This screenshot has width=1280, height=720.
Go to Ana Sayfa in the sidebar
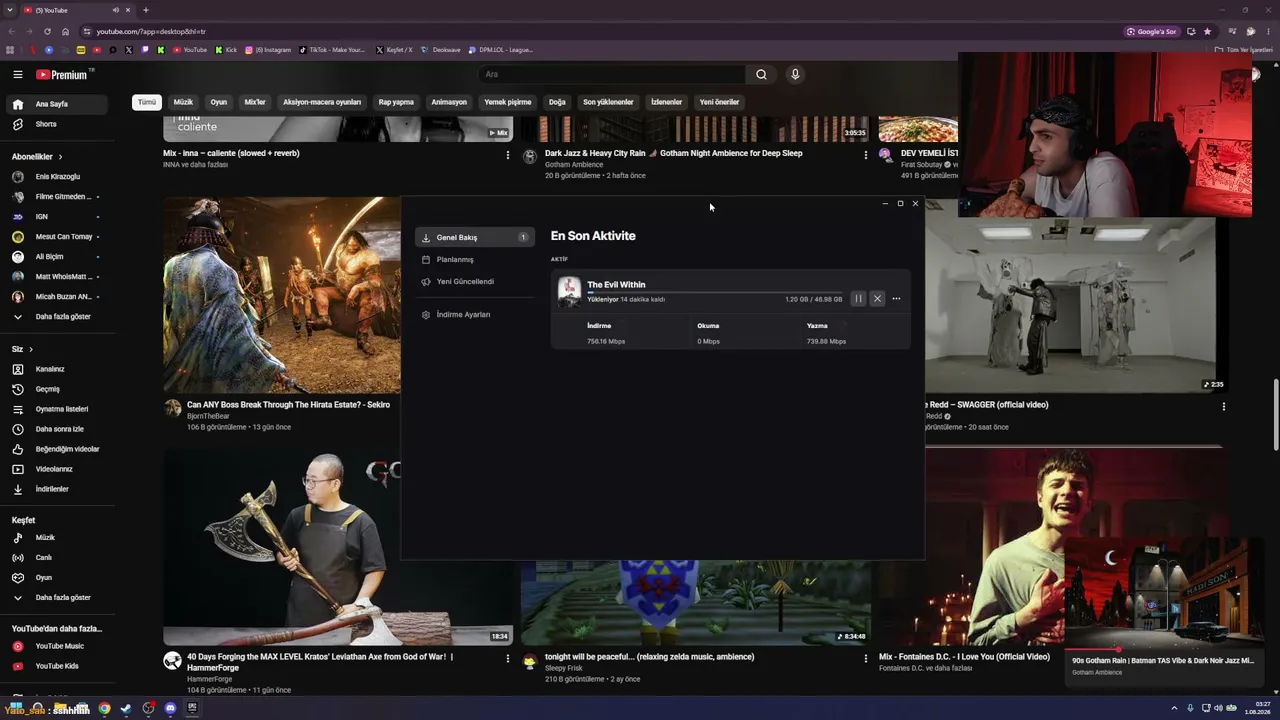coord(58,104)
